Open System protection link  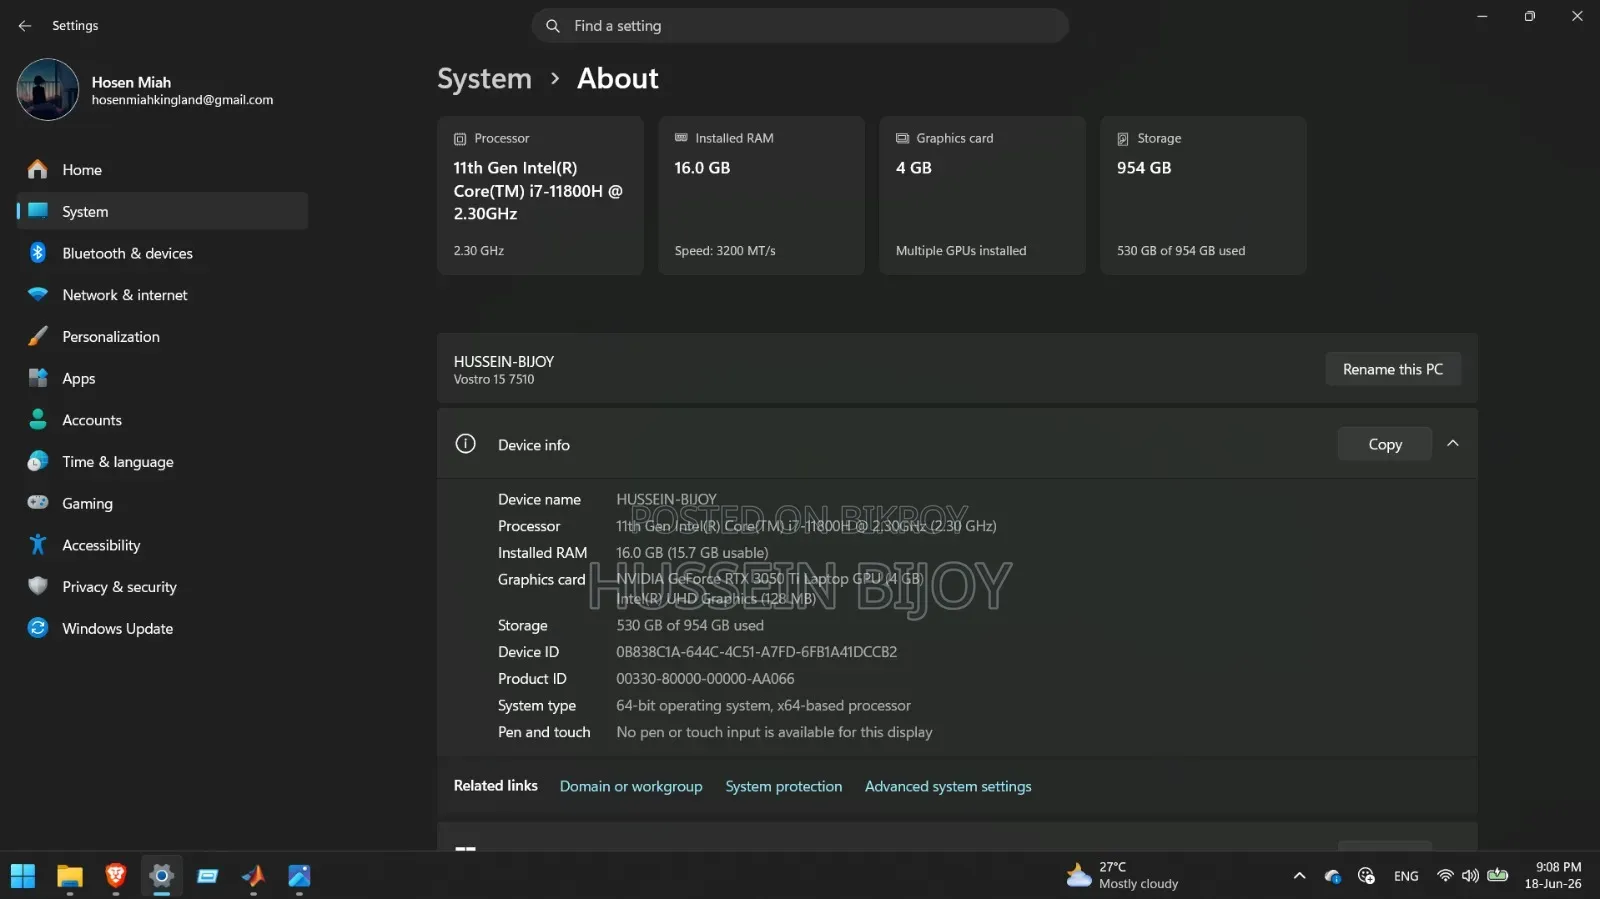click(784, 787)
